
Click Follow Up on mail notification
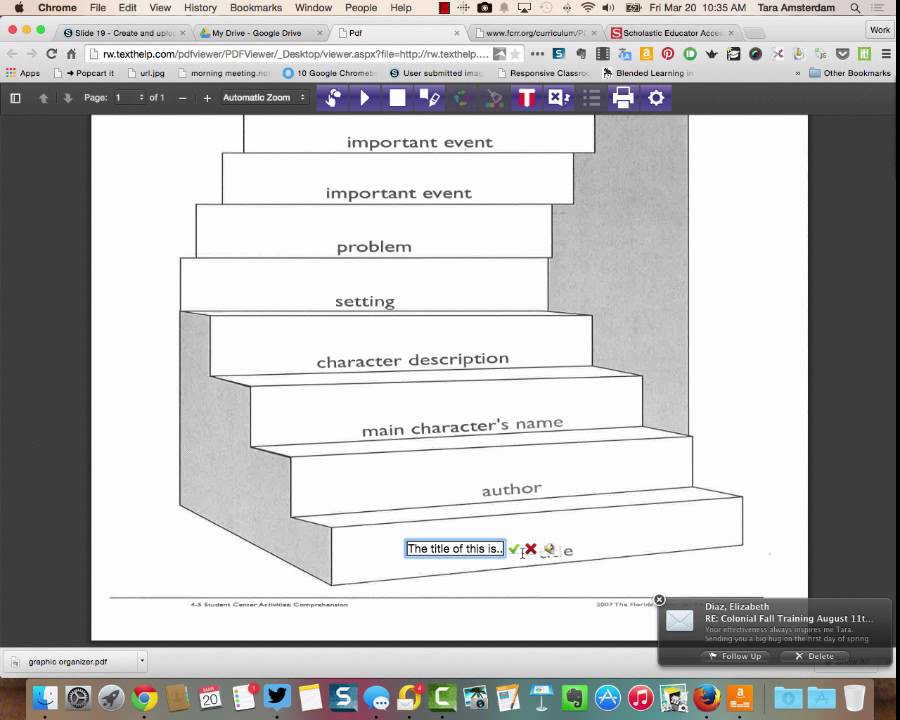[x=735, y=656]
